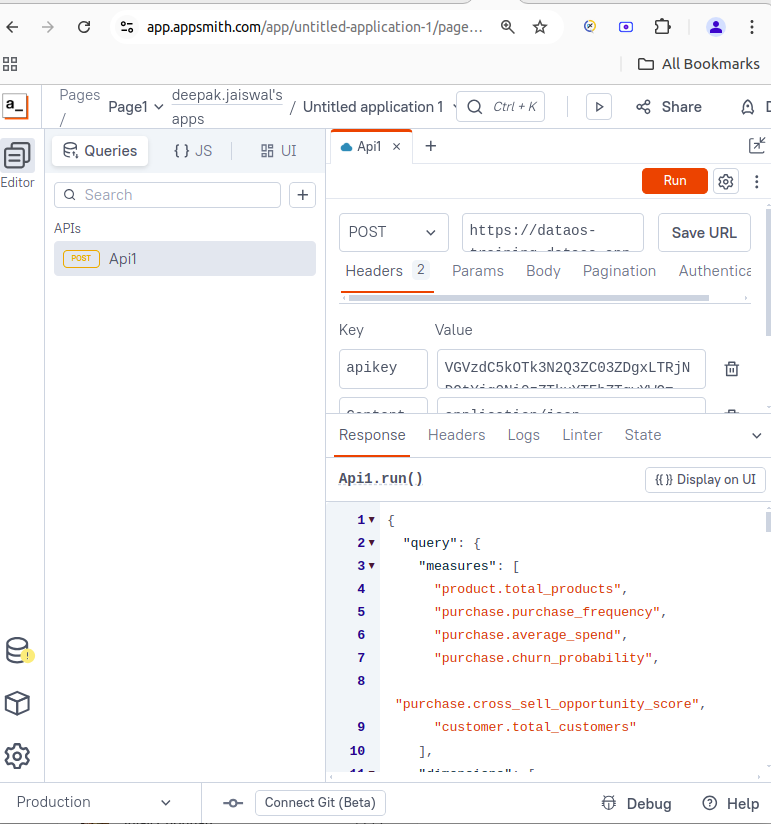Open the Debug panel

pos(636,804)
